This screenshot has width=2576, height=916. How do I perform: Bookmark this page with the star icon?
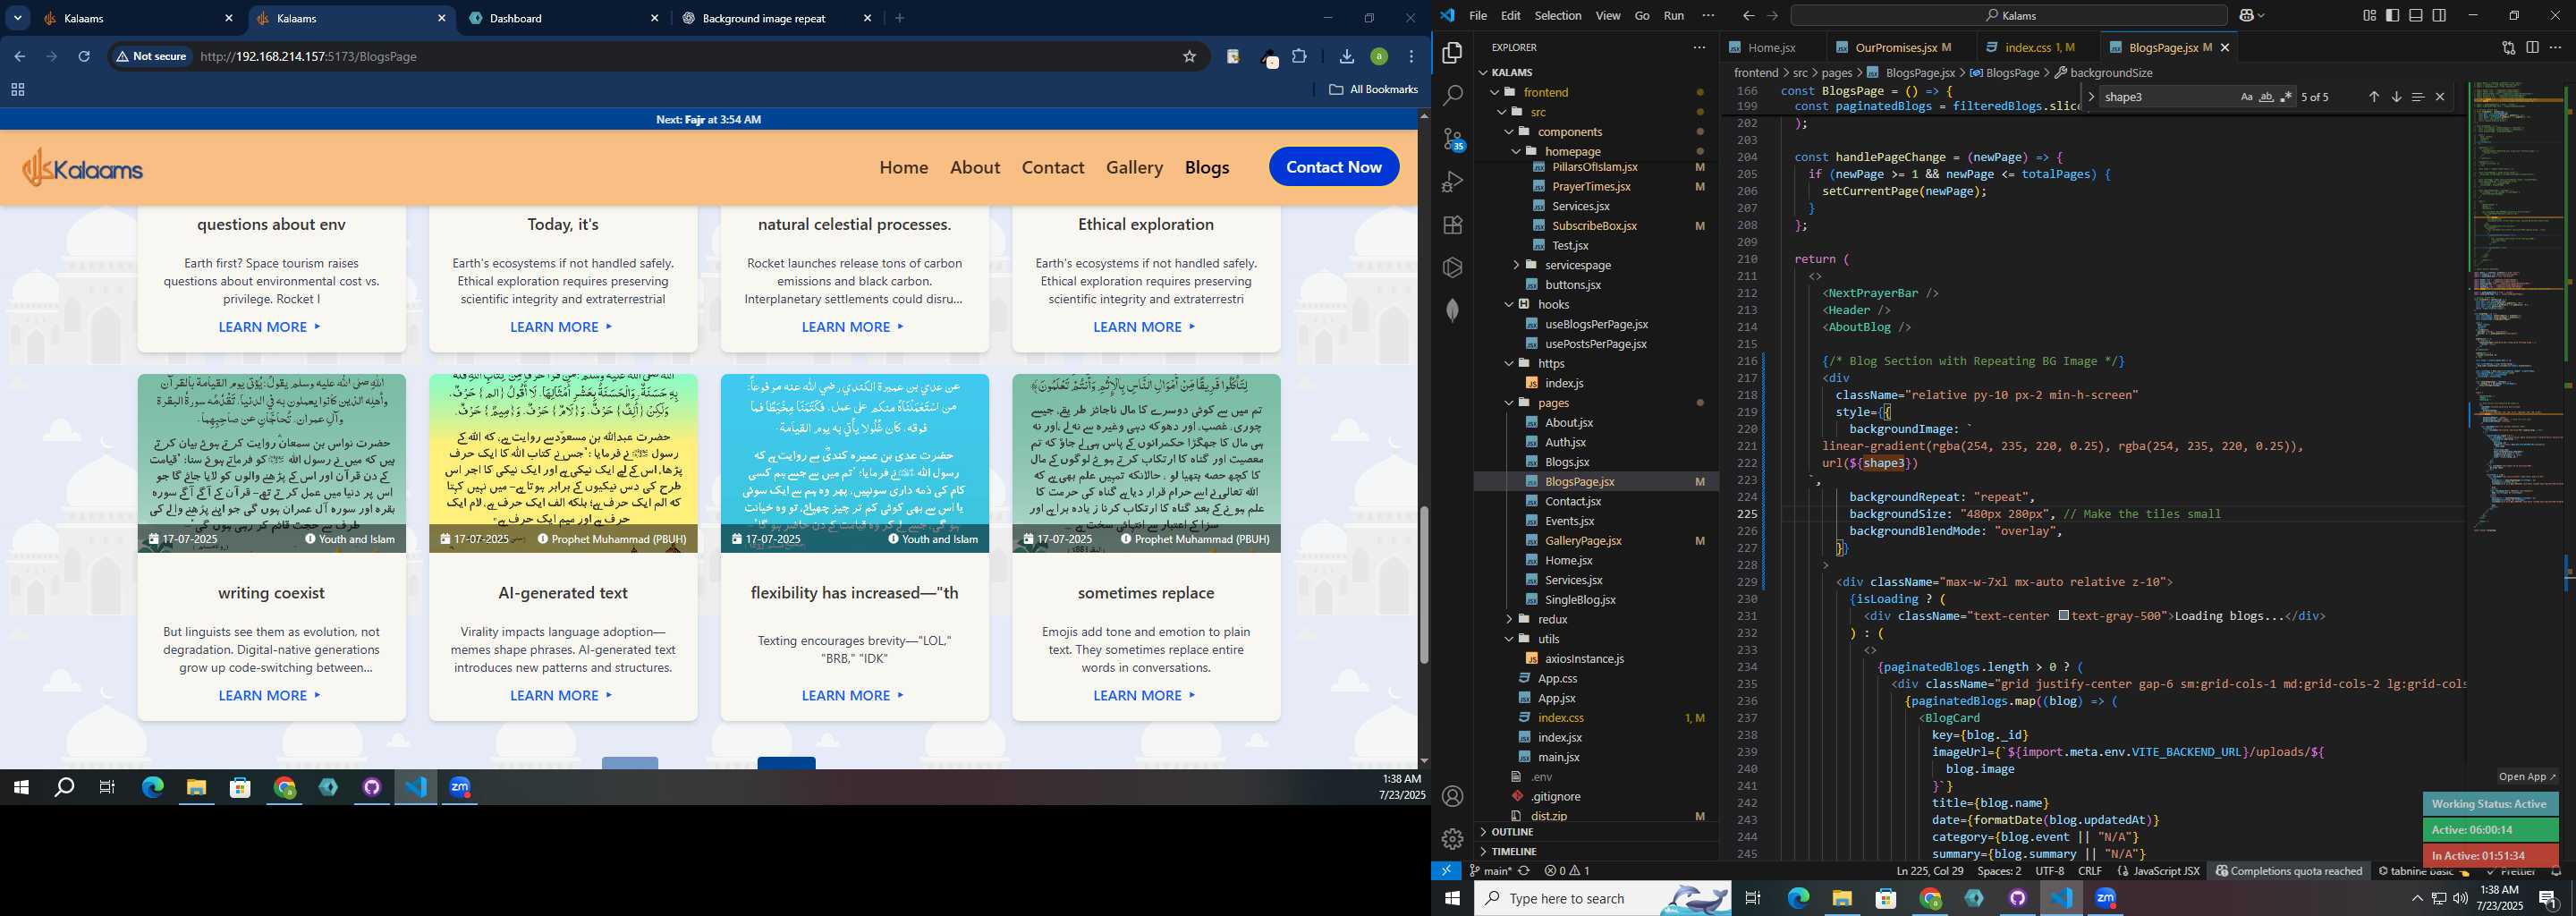(x=1190, y=57)
